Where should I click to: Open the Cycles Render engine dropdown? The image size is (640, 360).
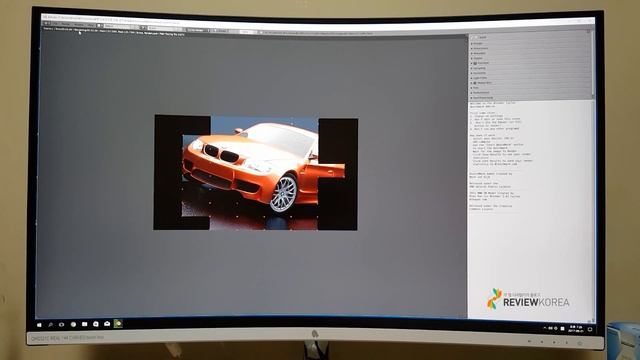tap(198, 30)
